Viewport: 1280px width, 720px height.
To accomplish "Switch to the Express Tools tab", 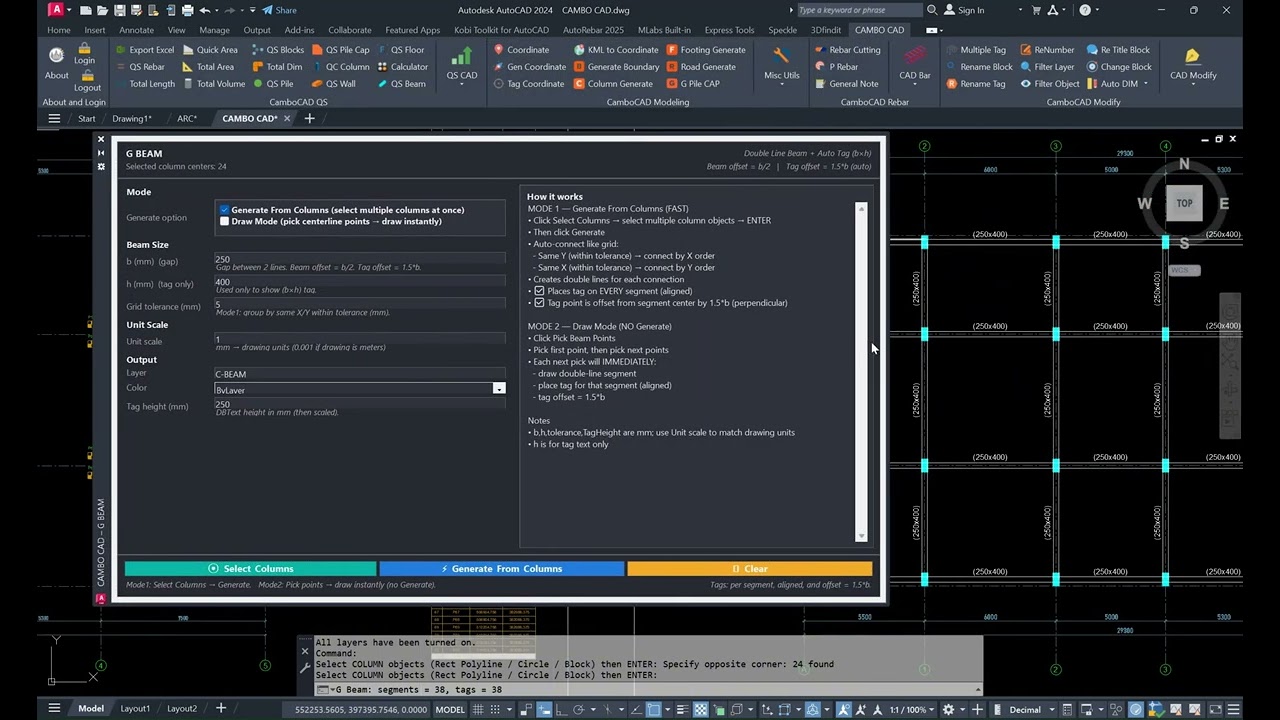I will (729, 30).
